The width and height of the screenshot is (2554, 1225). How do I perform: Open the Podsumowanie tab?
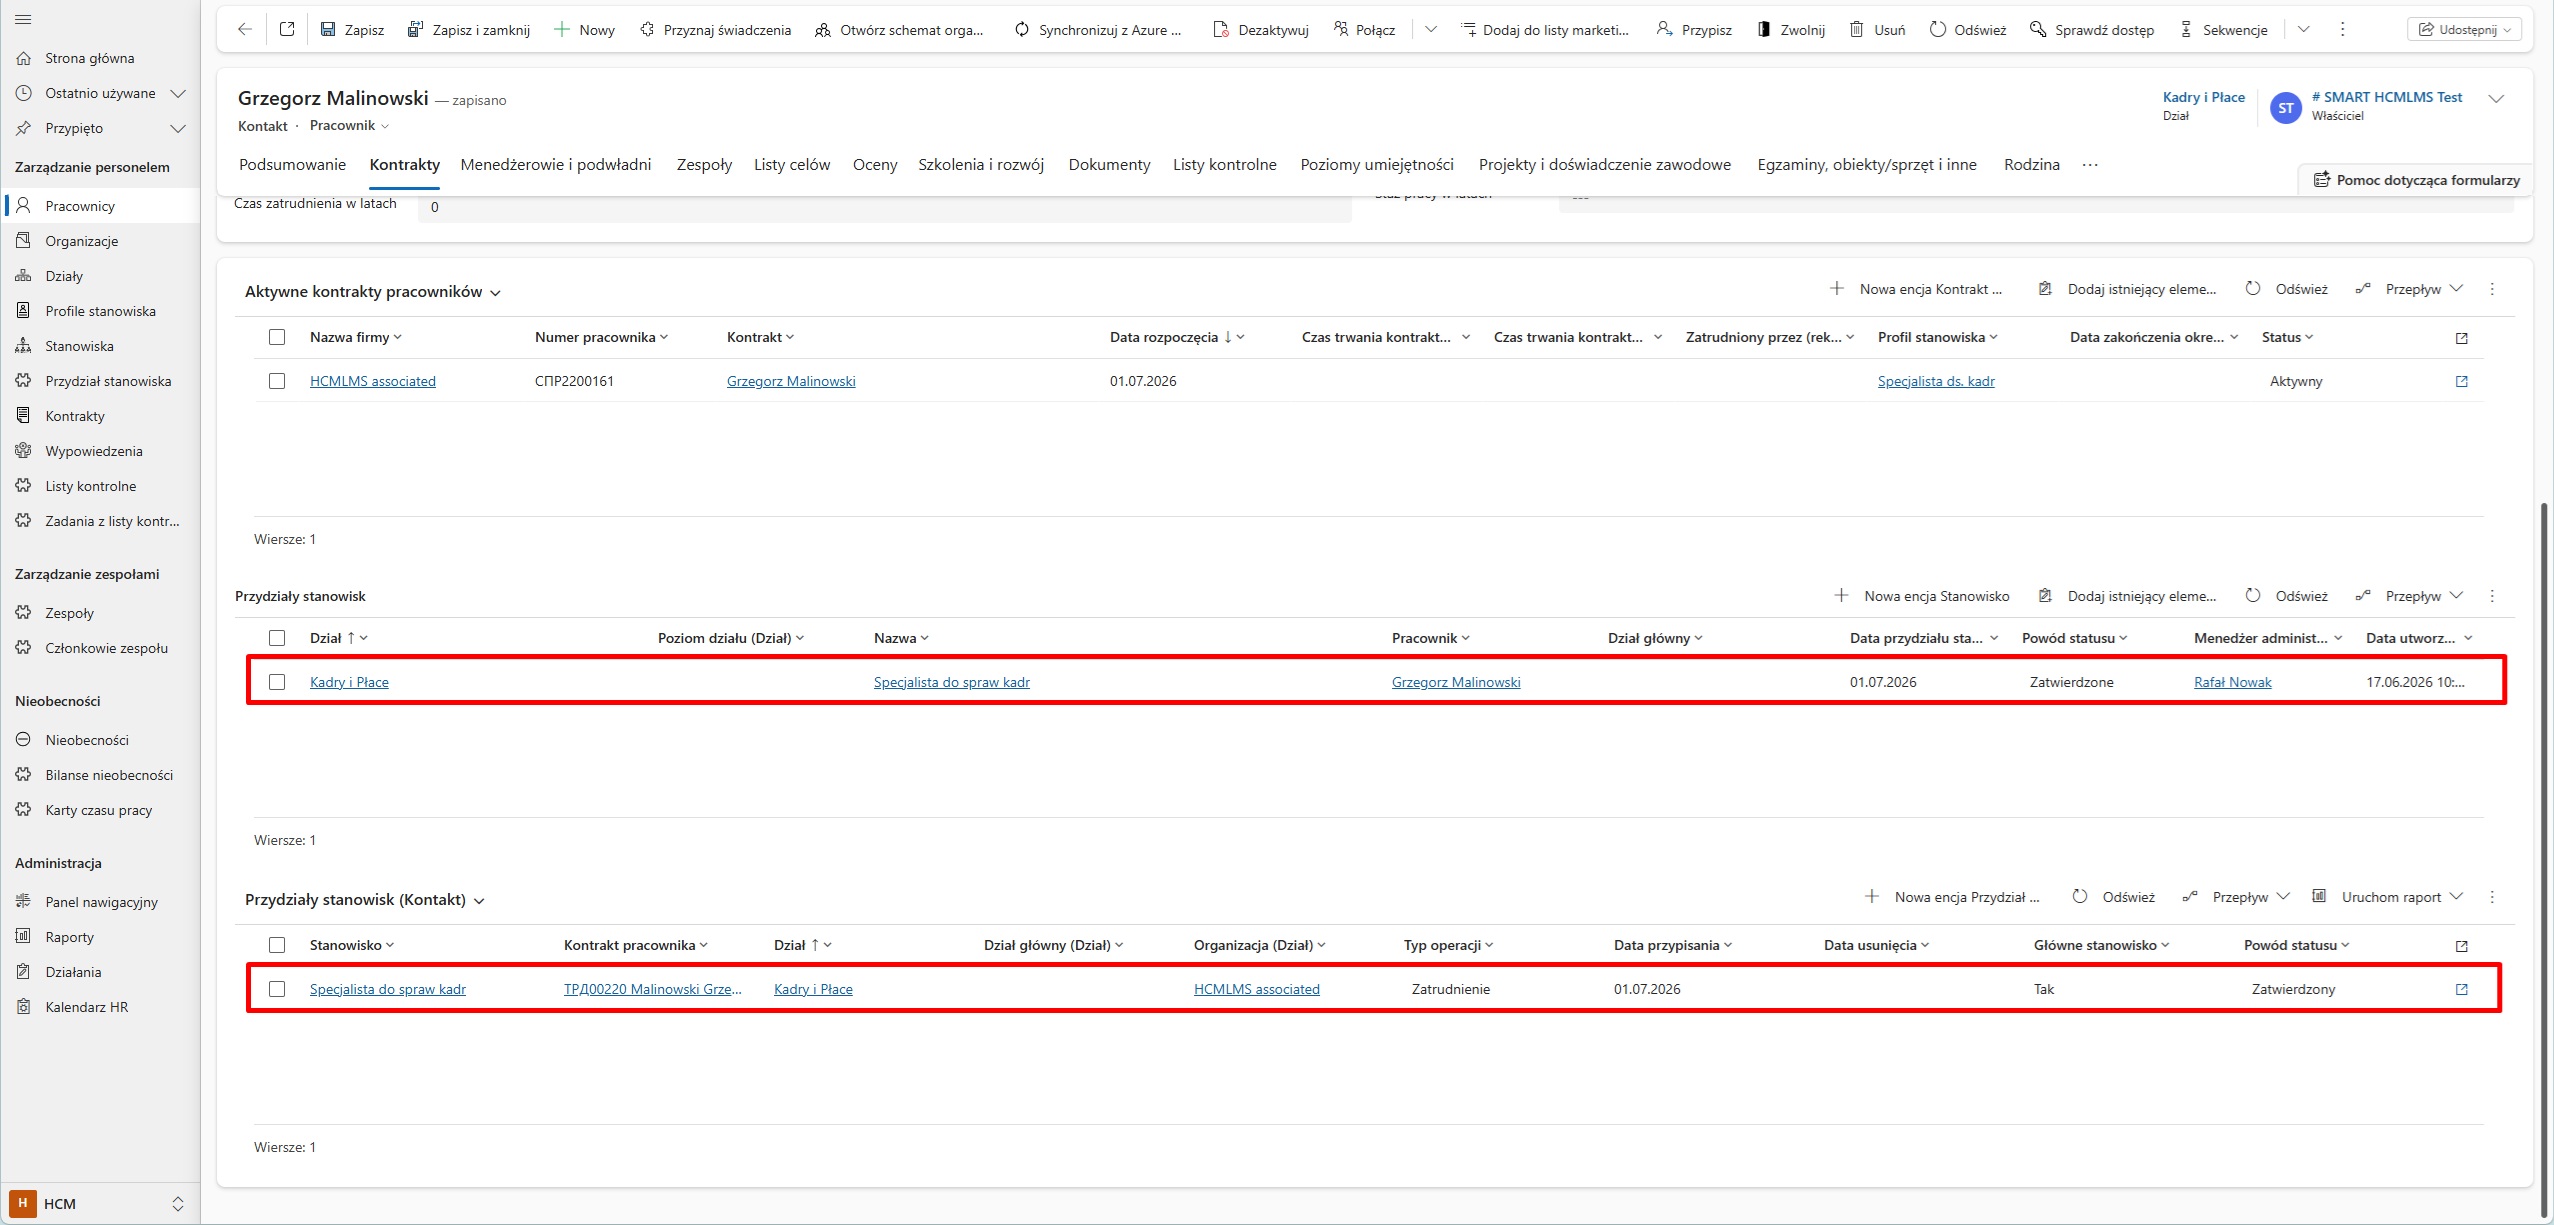pyautogui.click(x=292, y=165)
